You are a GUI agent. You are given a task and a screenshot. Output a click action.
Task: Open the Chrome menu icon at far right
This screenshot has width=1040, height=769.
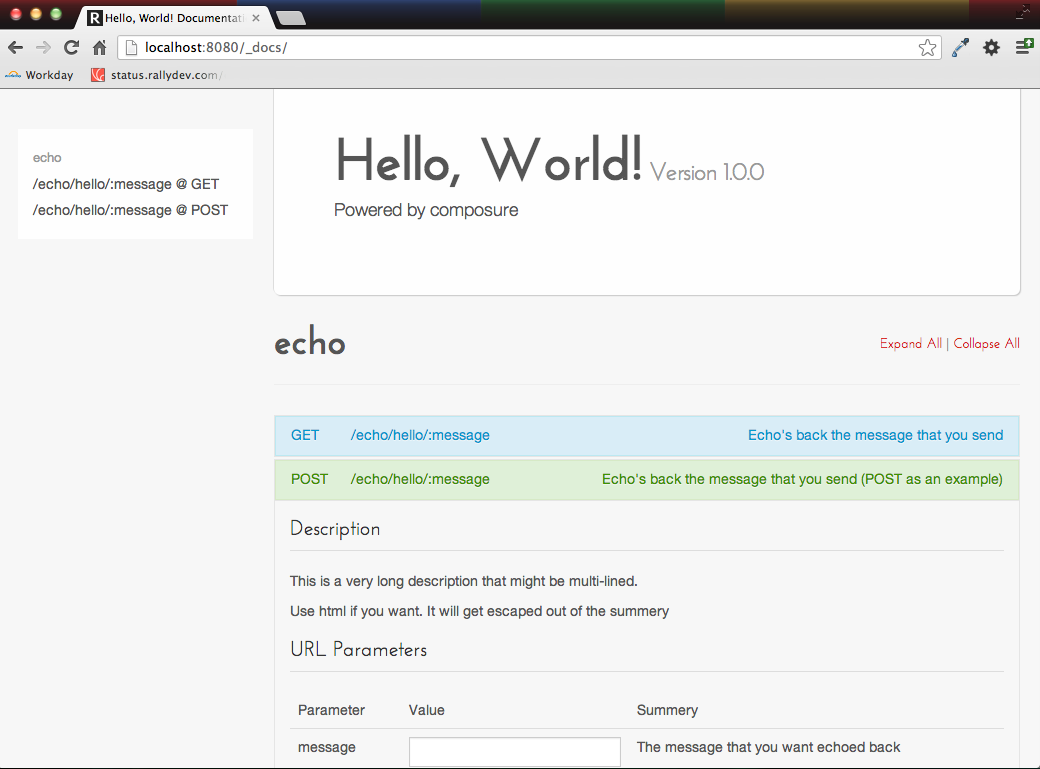tap(1024, 47)
